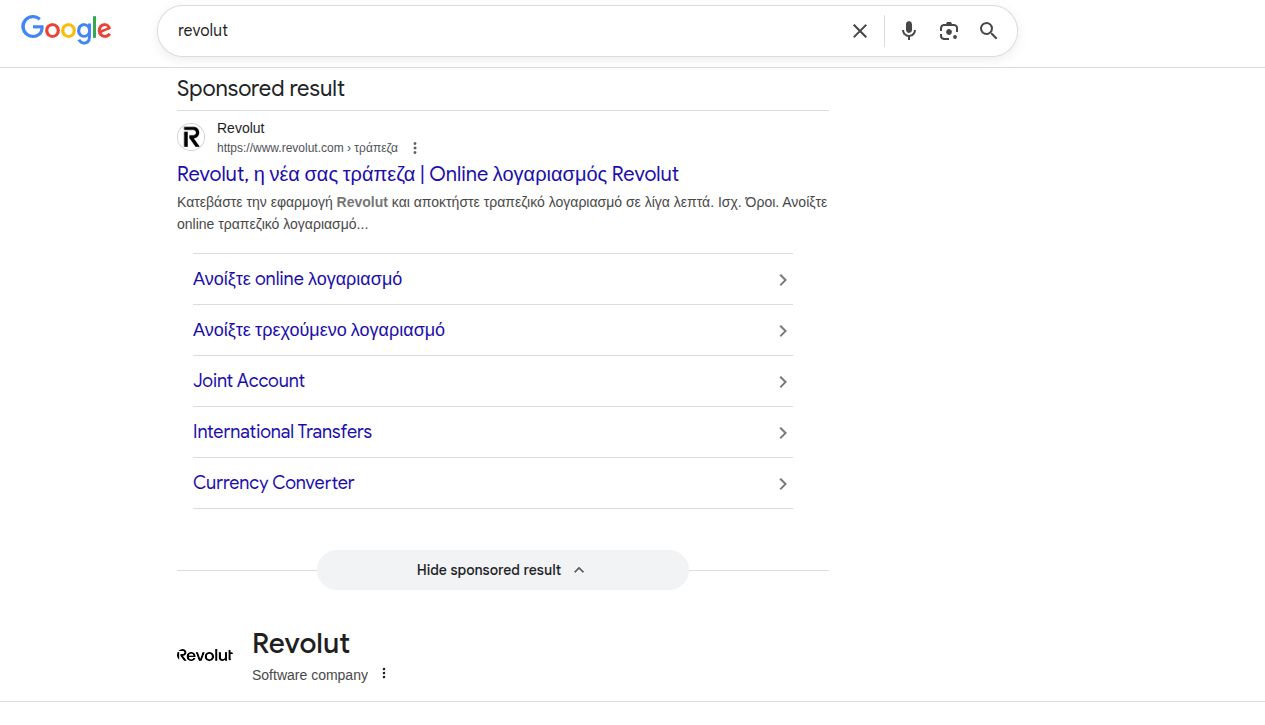
Task: Open the Ανοίξτε τρεχούμενο λογαριασμό sitelink
Action: pos(319,330)
